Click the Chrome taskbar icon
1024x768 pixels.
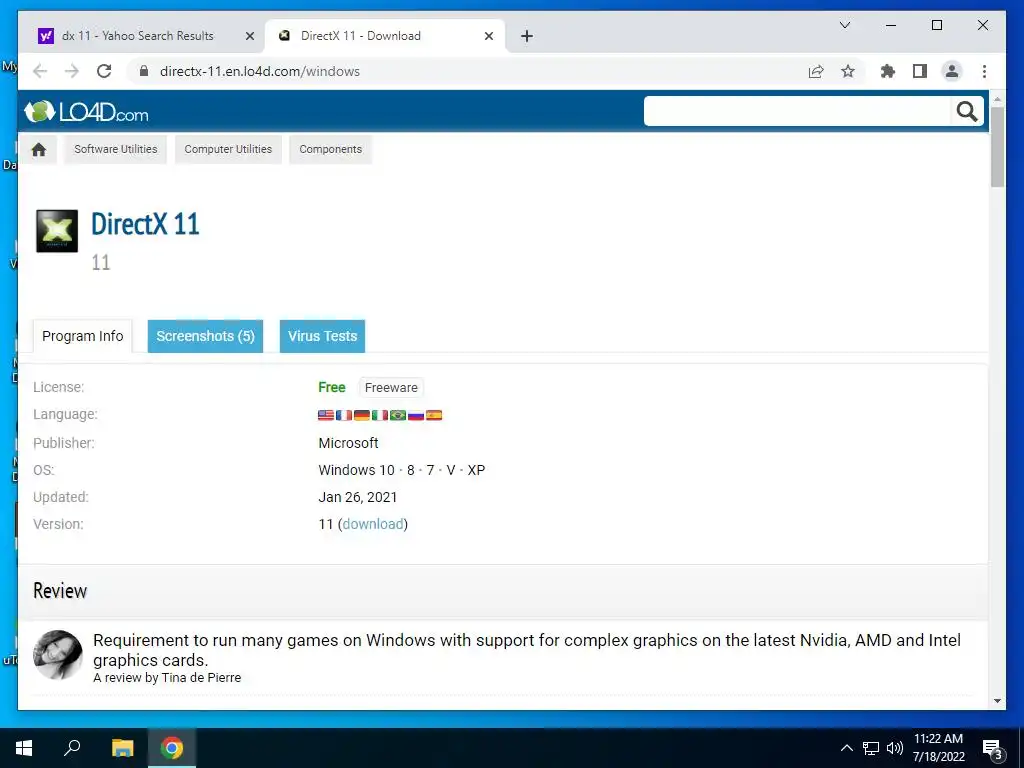click(x=172, y=748)
